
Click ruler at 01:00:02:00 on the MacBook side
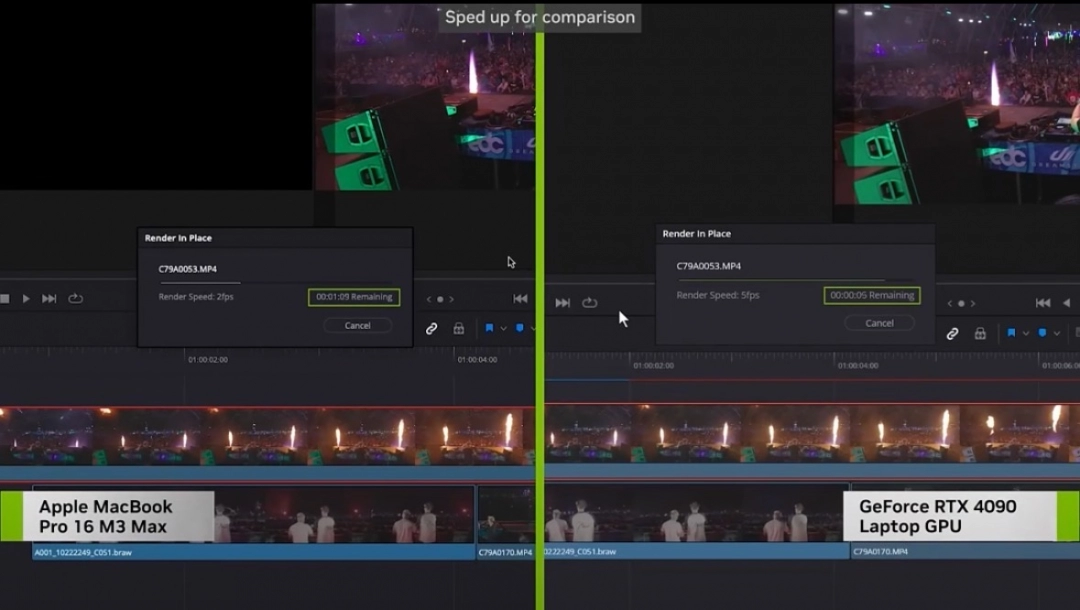coord(207,359)
